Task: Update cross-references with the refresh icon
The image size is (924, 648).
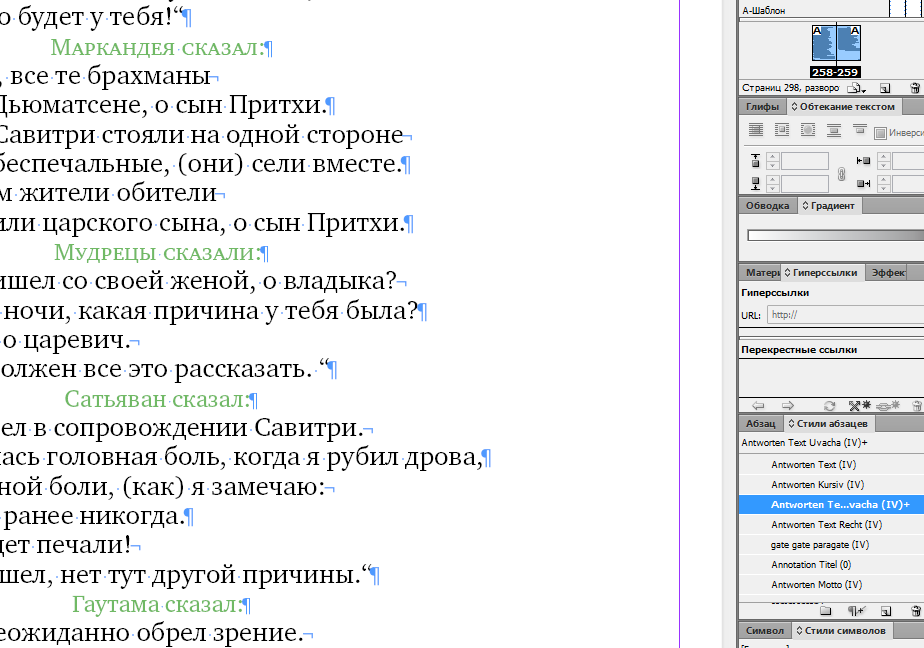Action: [829, 406]
